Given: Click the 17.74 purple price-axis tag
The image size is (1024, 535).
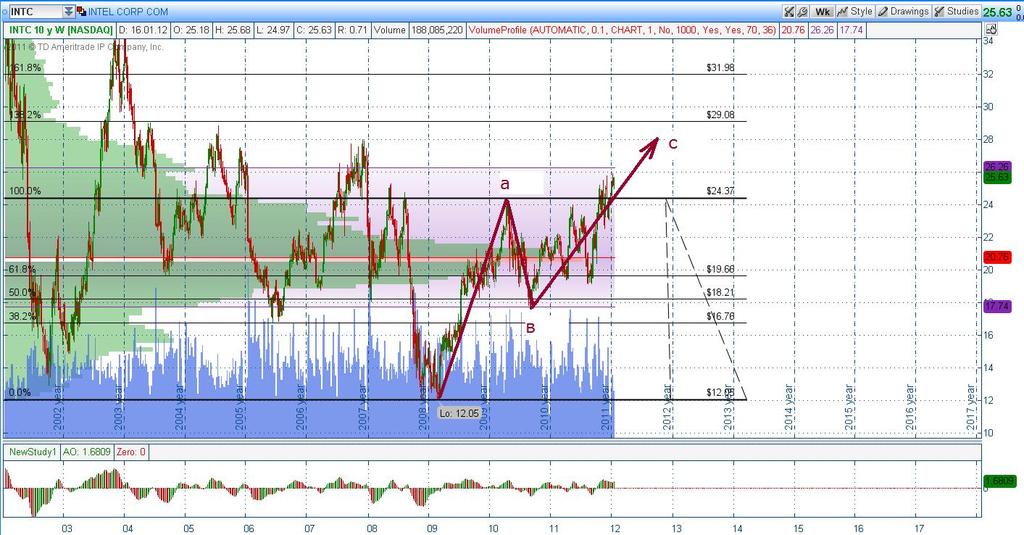Looking at the screenshot, I should click(x=997, y=306).
